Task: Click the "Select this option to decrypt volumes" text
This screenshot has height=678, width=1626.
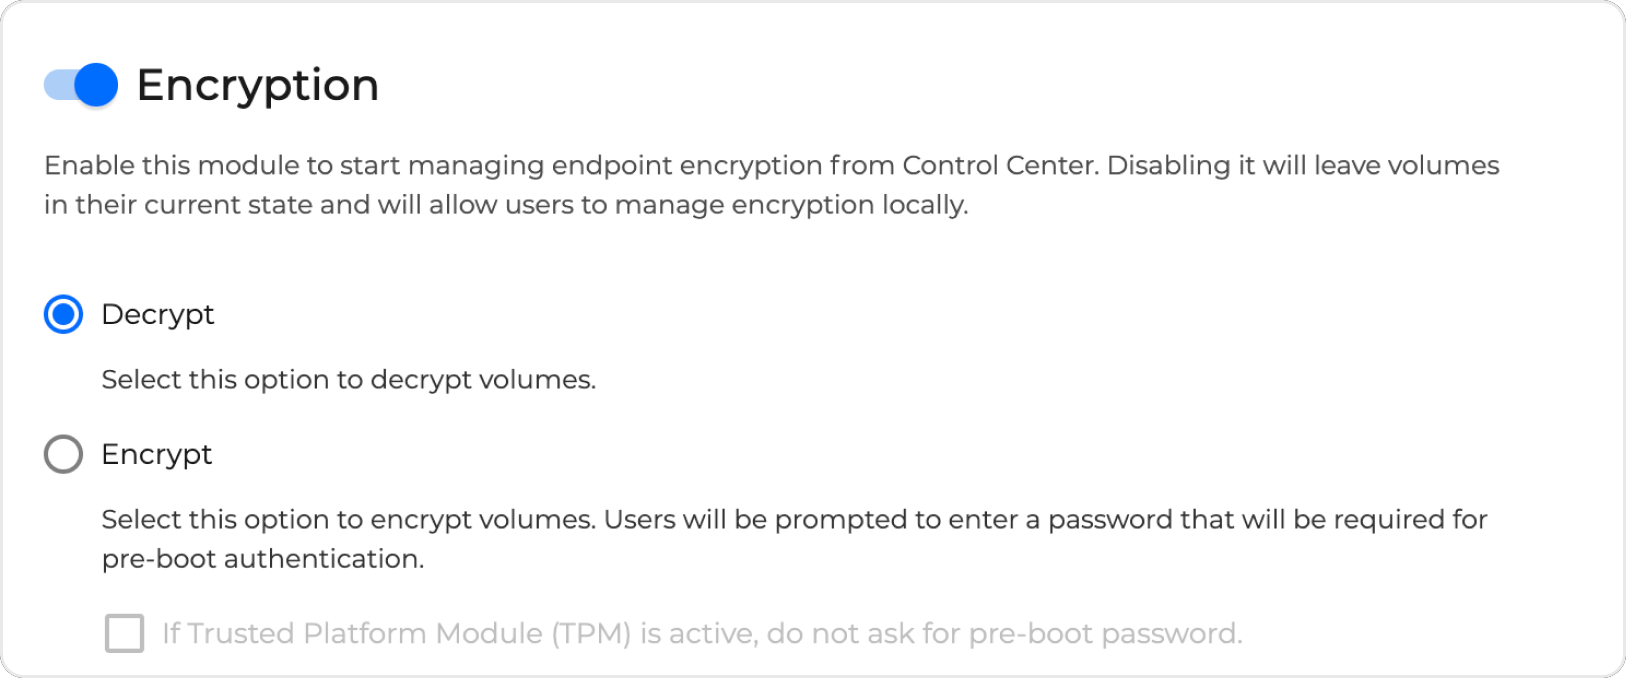Action: click(348, 380)
